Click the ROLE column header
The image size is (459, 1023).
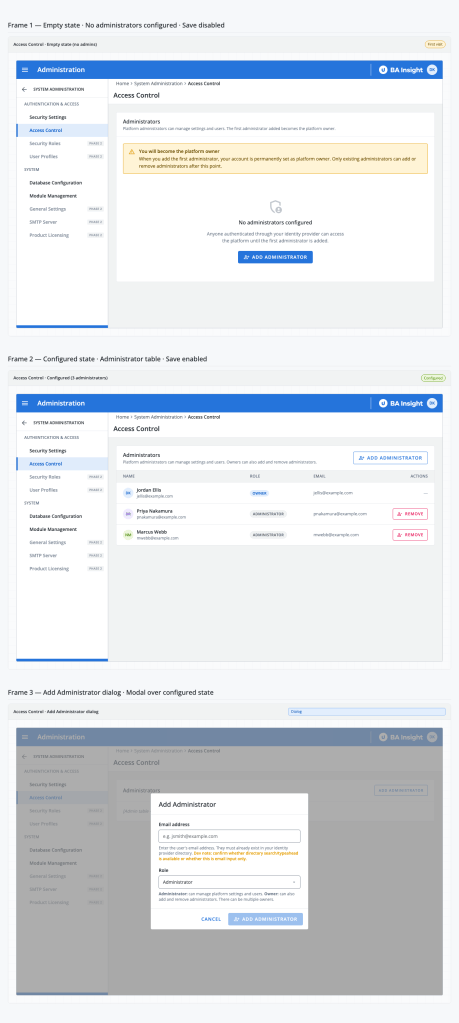tap(254, 476)
